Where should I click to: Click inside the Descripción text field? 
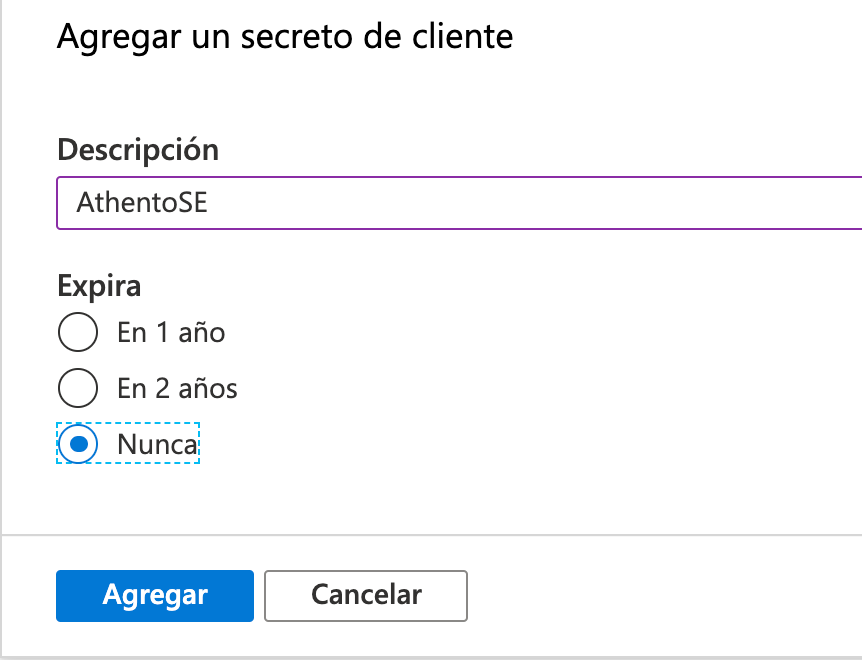pyautogui.click(x=400, y=202)
